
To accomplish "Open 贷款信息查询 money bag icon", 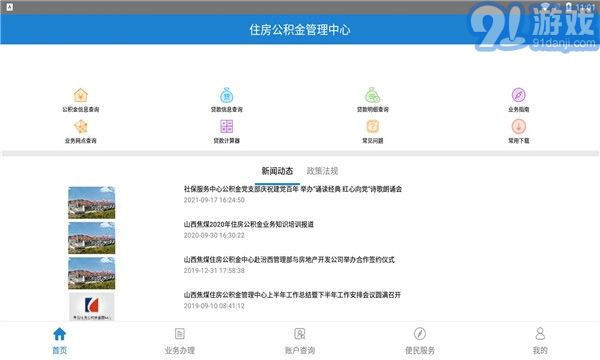I will click(227, 95).
